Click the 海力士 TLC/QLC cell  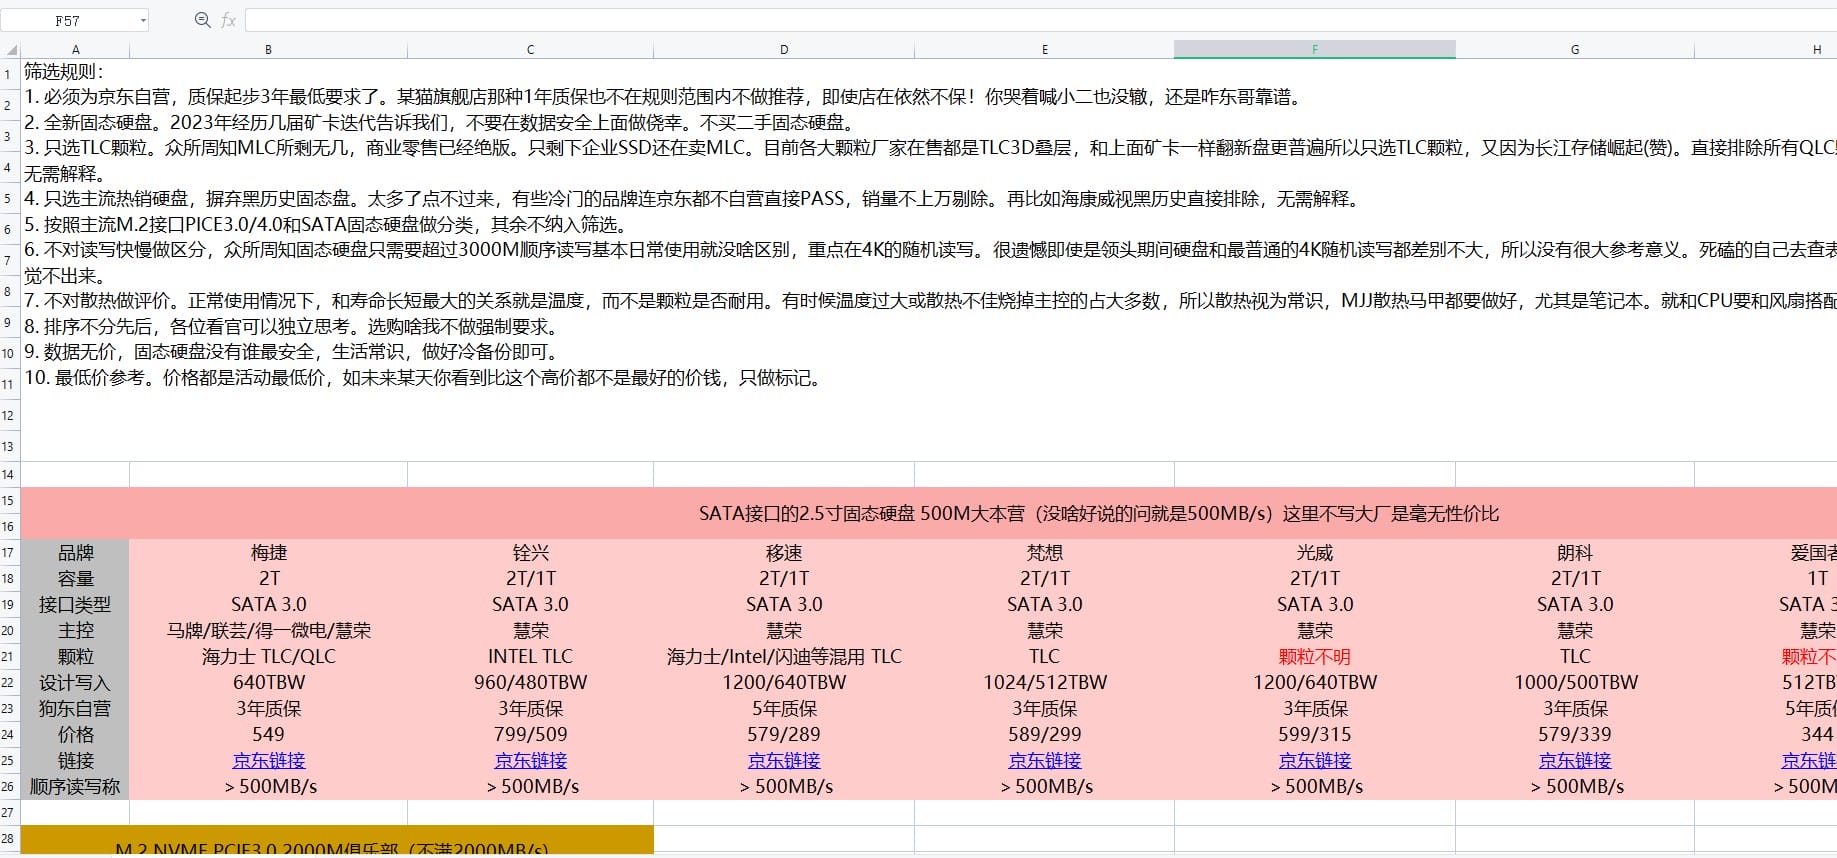[x=268, y=656]
